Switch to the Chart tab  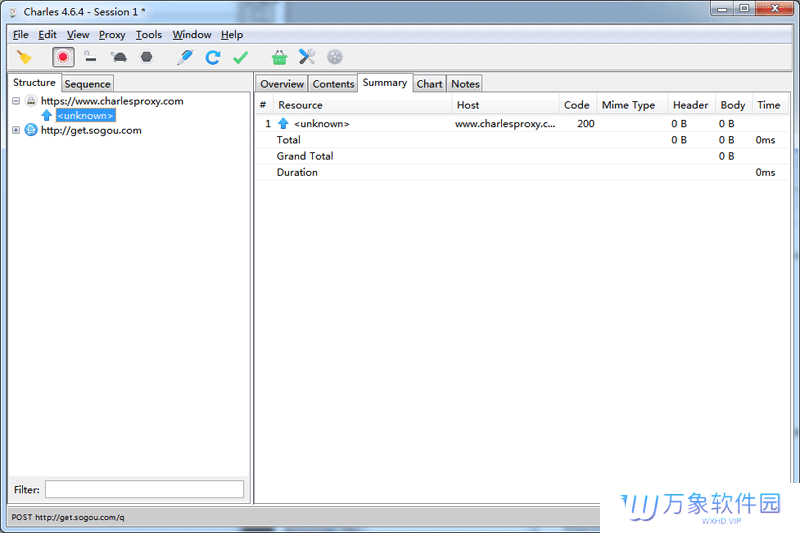pyautogui.click(x=429, y=84)
